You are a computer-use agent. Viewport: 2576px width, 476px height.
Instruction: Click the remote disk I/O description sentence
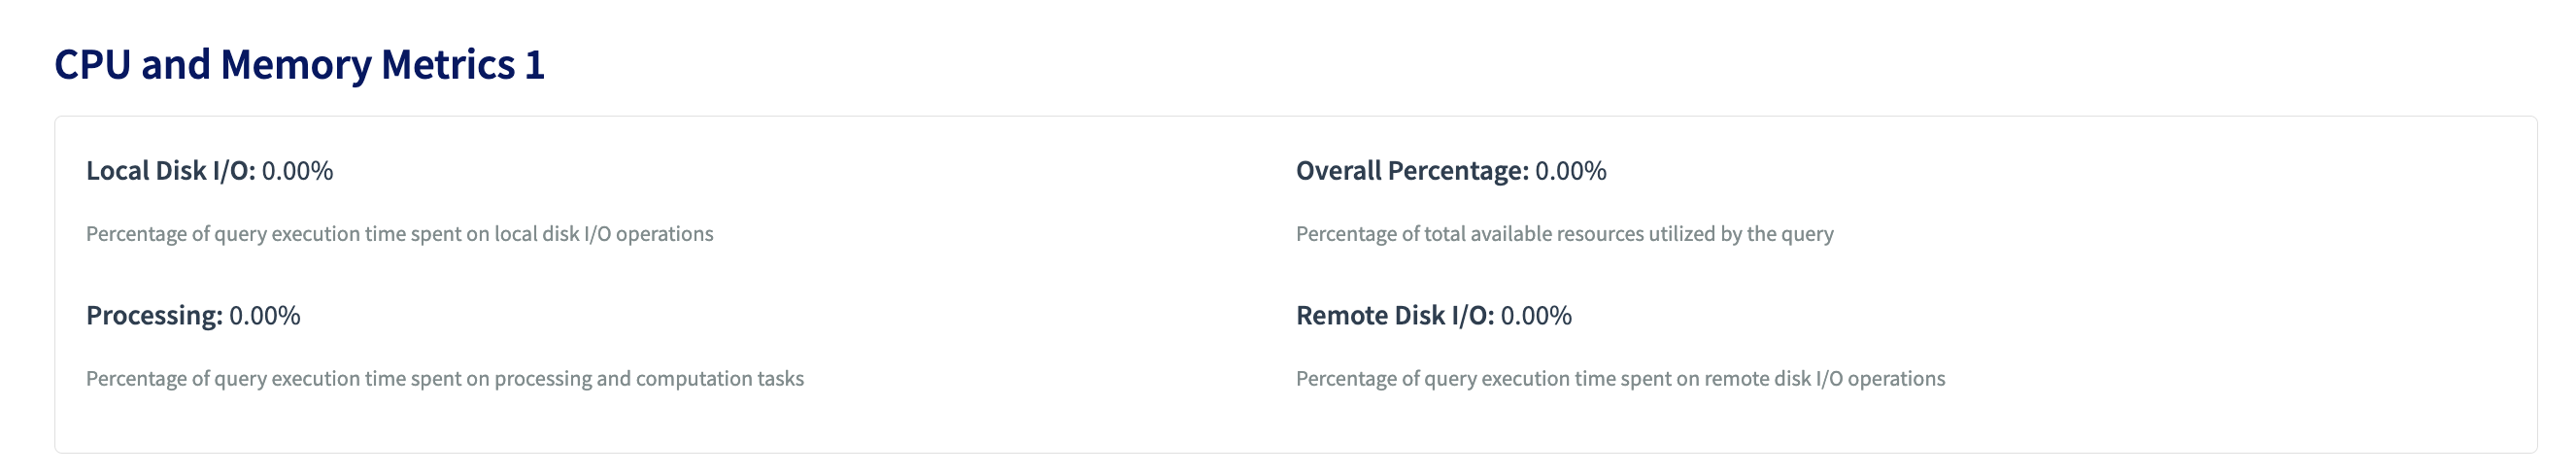1620,379
